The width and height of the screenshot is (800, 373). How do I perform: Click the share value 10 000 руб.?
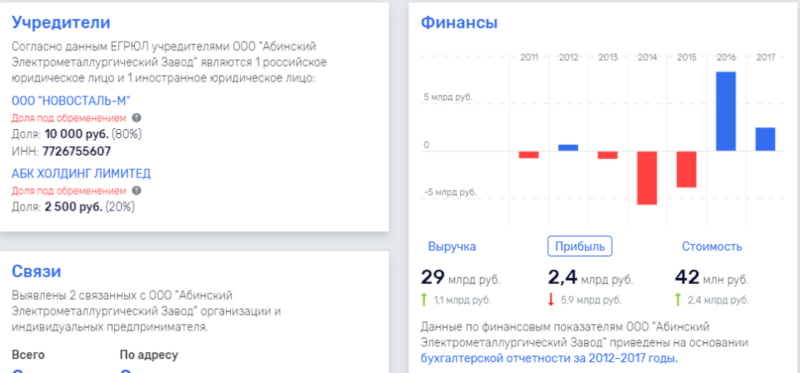77,134
